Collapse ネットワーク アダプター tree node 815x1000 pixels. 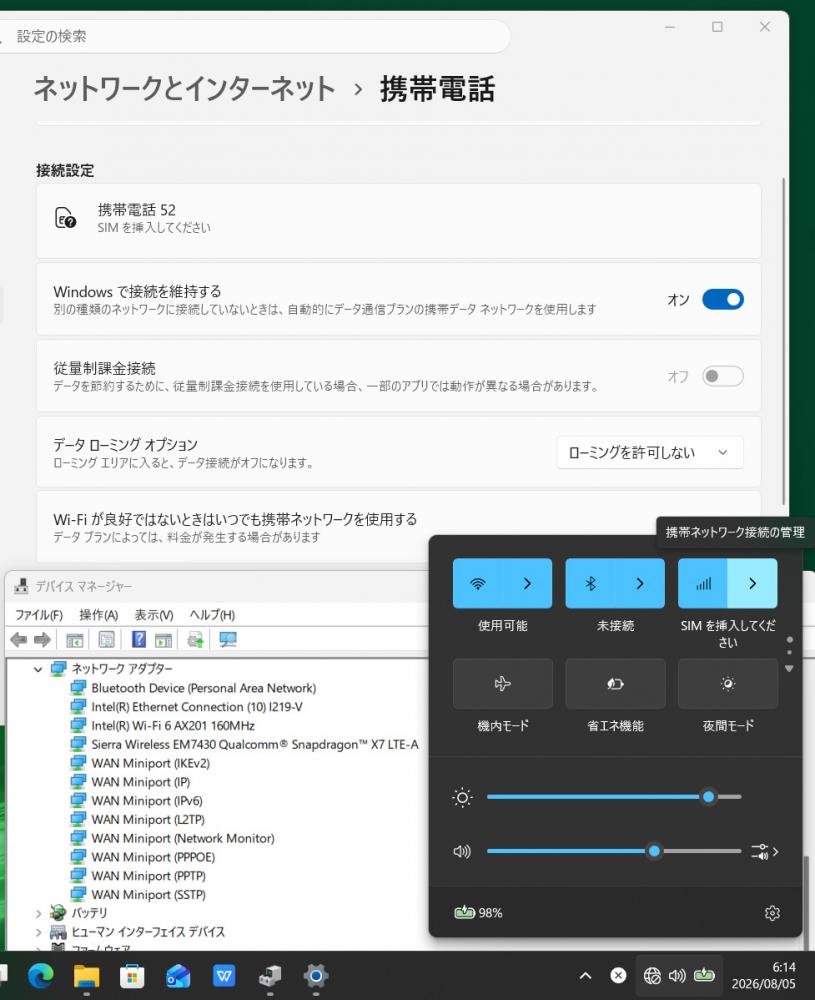pos(38,669)
